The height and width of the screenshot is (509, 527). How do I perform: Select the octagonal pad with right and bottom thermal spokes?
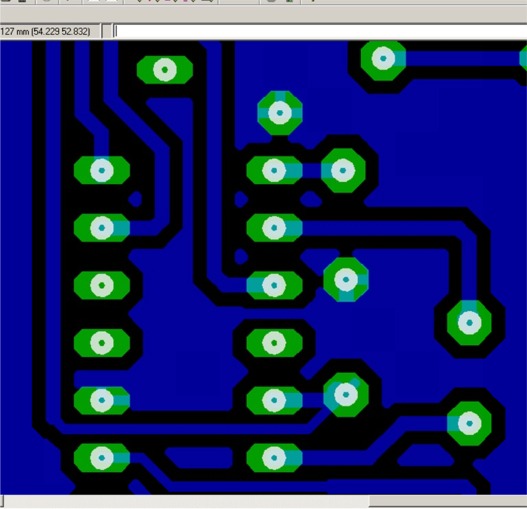(x=346, y=279)
